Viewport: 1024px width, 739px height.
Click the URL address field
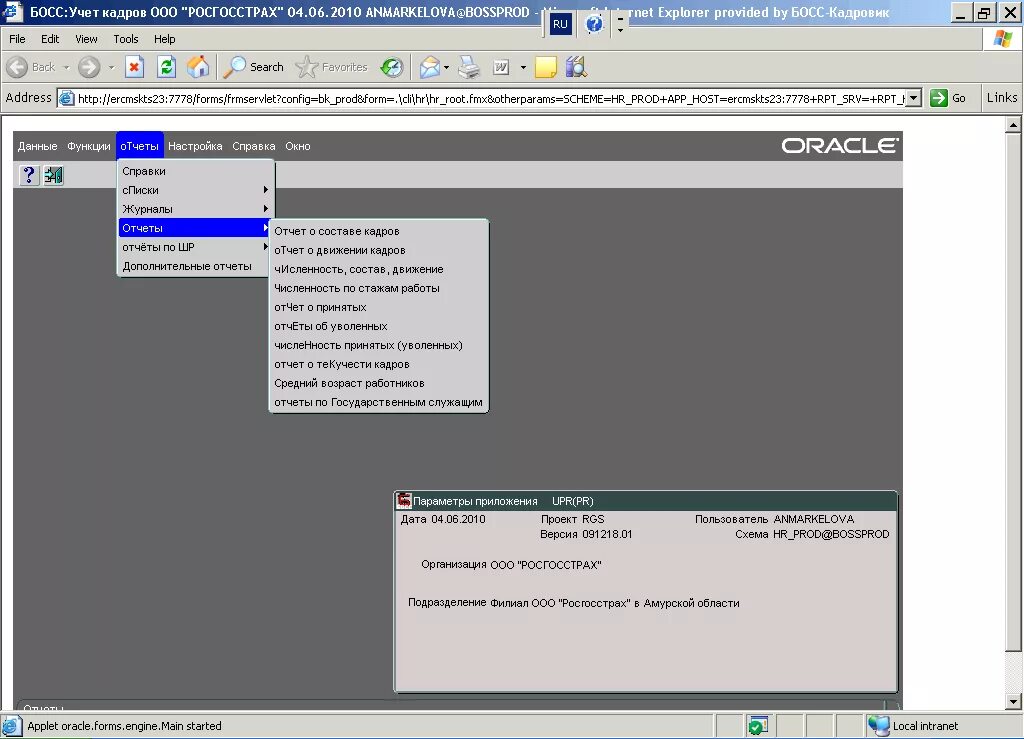(x=490, y=99)
